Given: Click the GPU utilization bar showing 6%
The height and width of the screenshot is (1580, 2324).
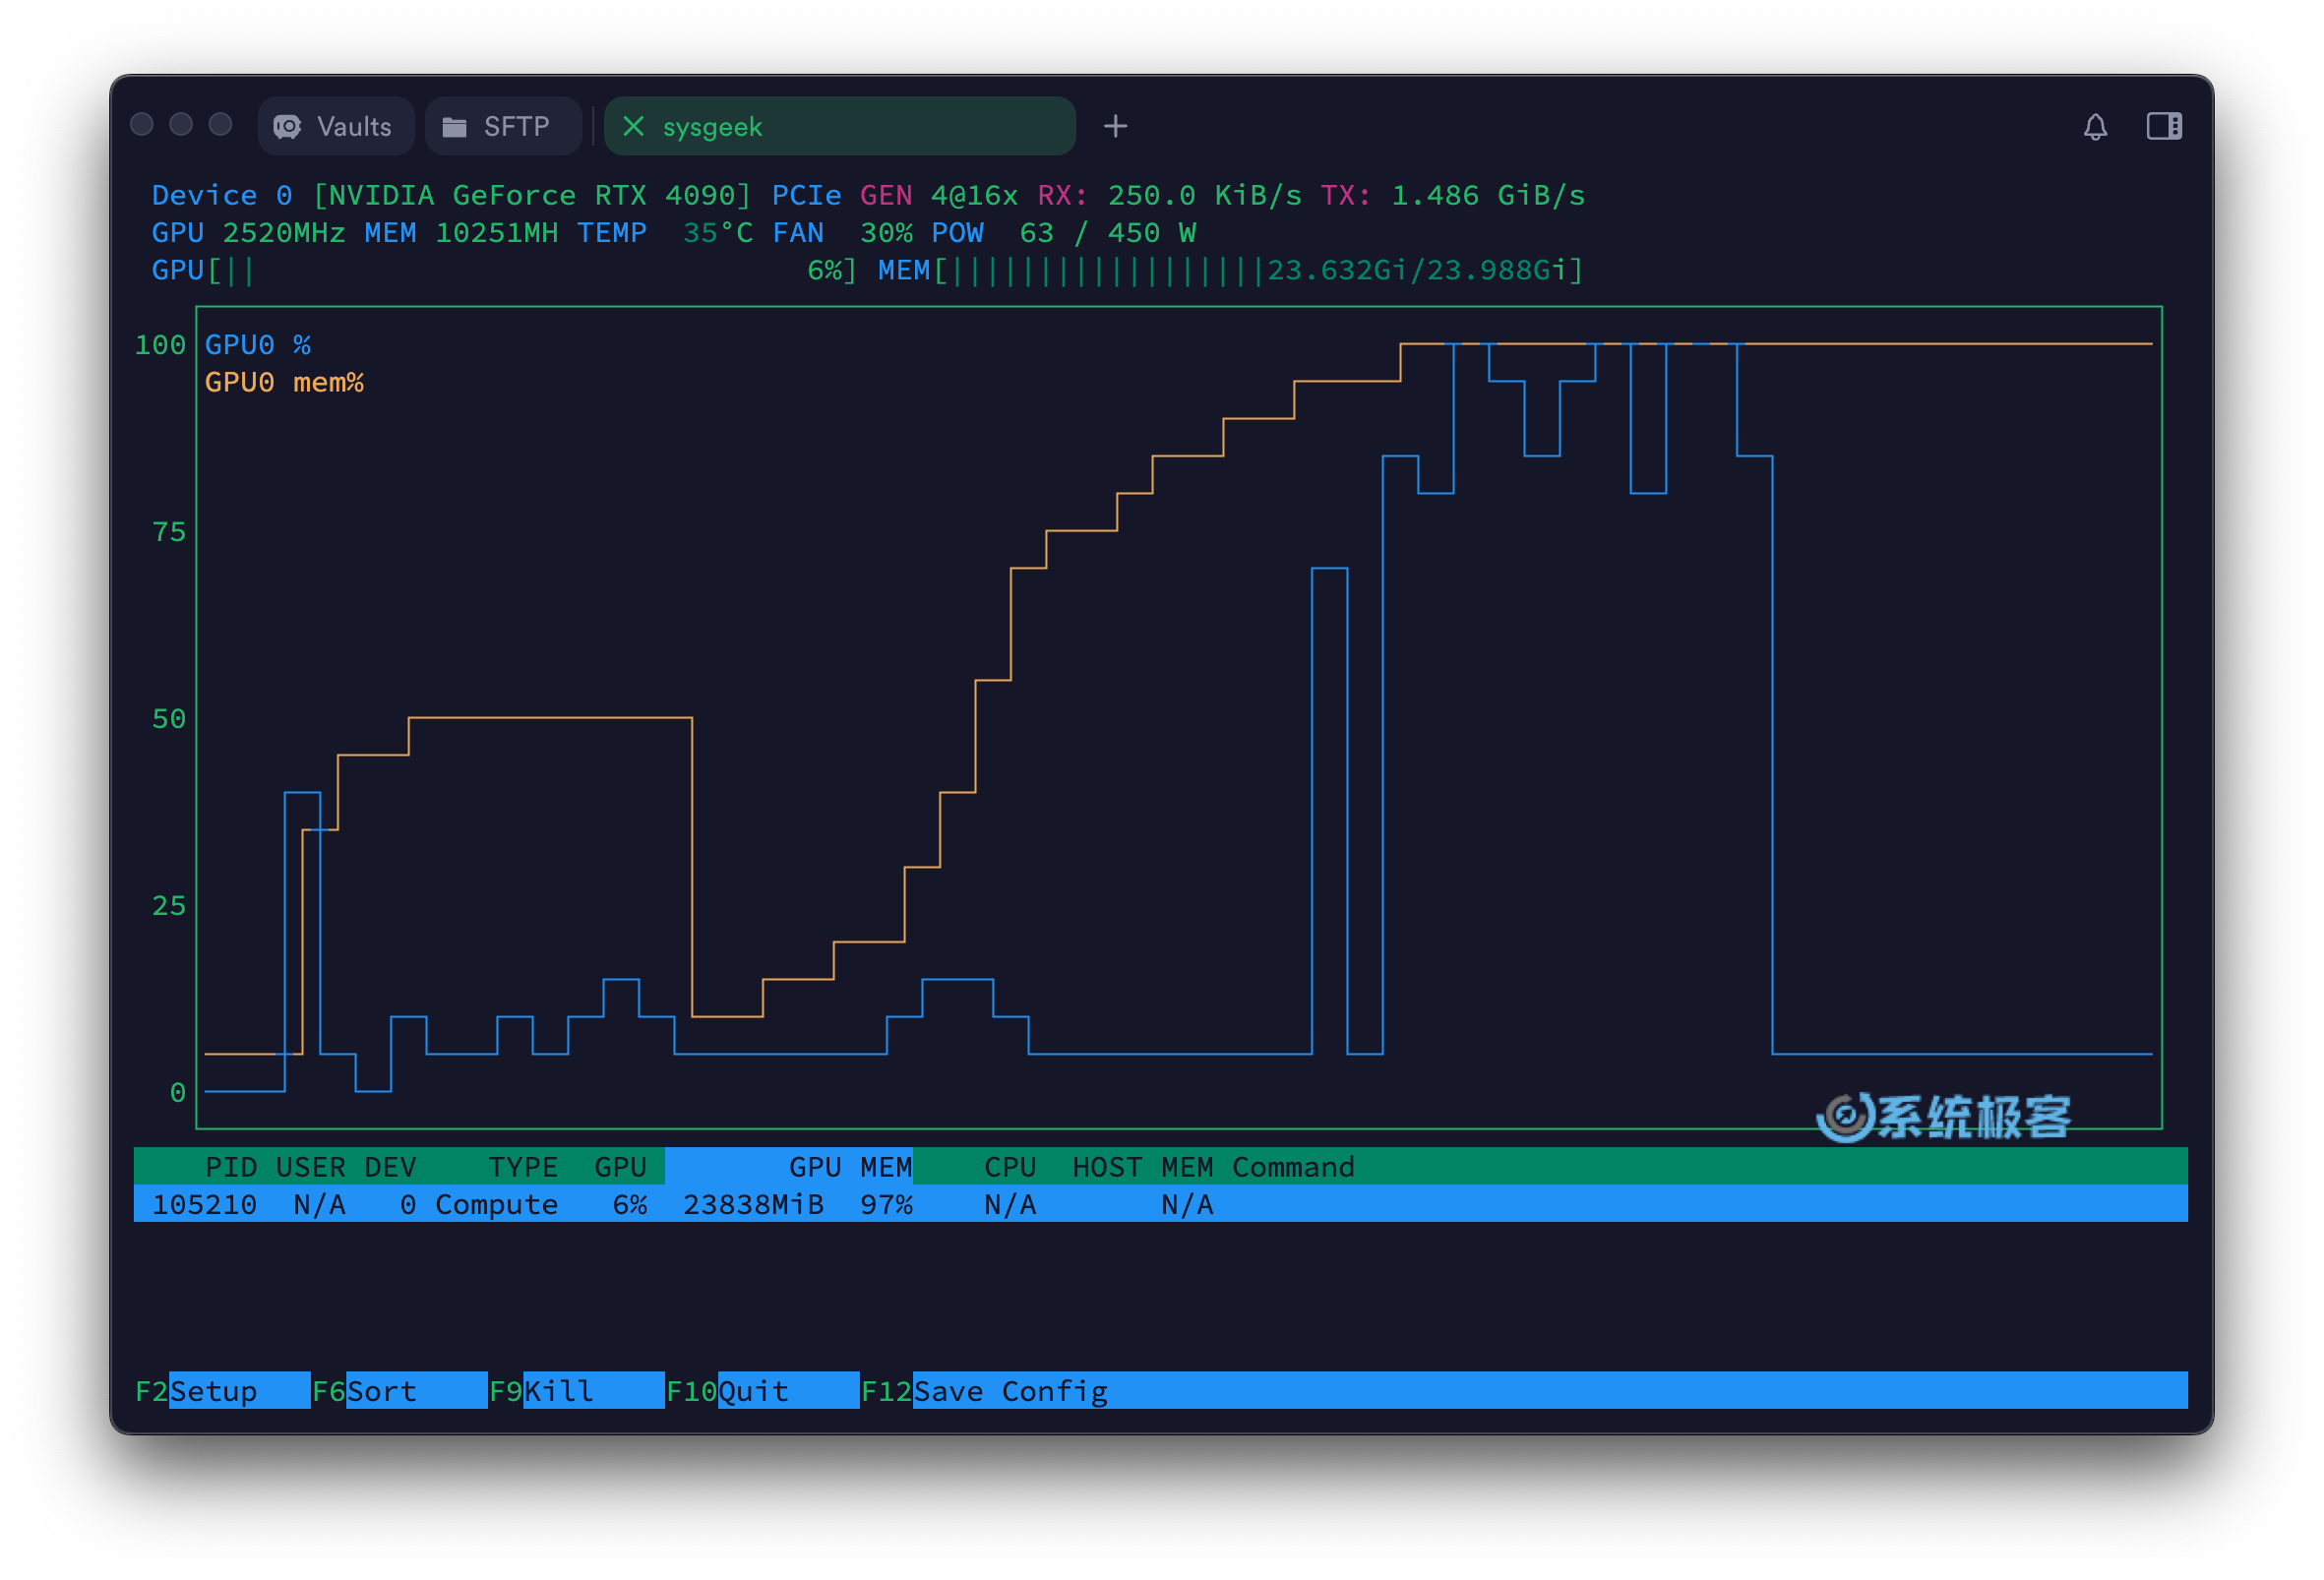Looking at the screenshot, I should (x=504, y=270).
